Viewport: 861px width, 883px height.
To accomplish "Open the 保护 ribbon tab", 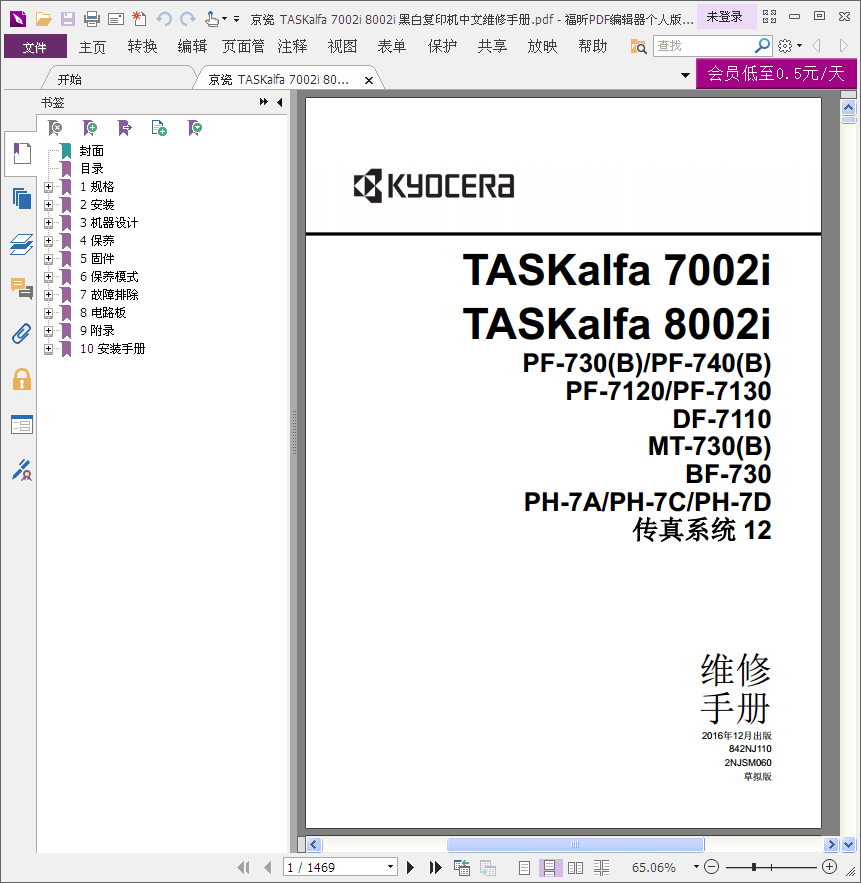I will [443, 46].
